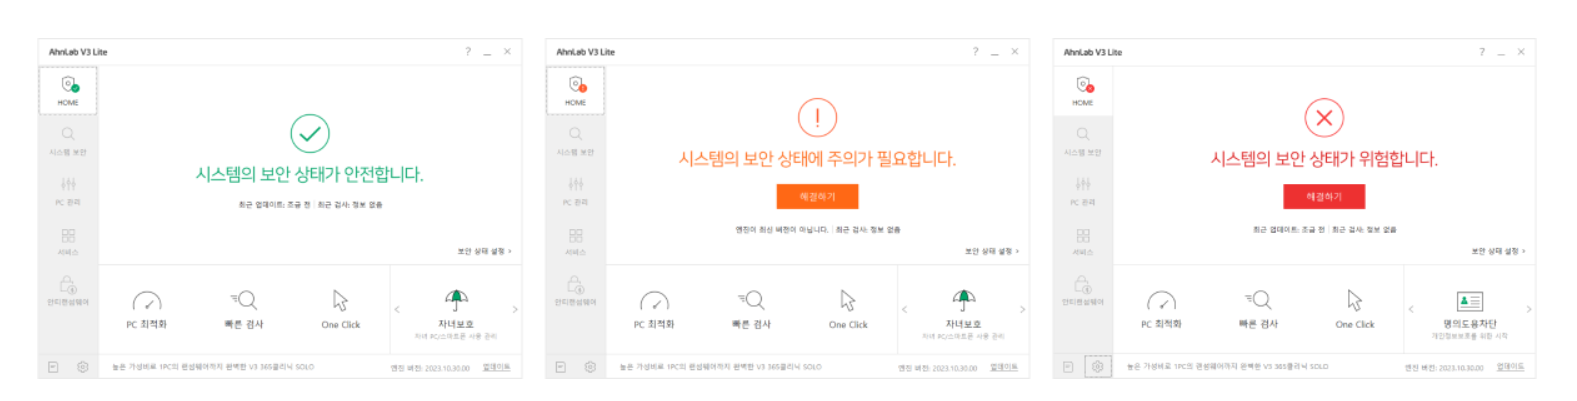The height and width of the screenshot is (401, 1577).
Task: Open help question mark in green safe-status window
Action: click(467, 52)
